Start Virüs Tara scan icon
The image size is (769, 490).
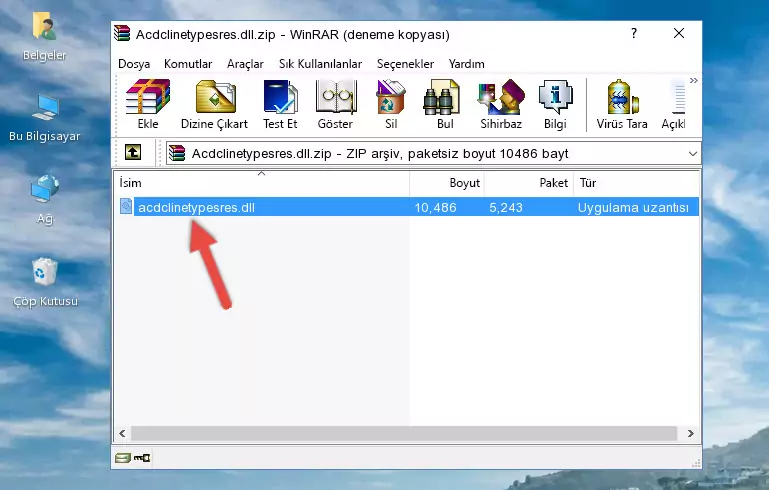(622, 97)
